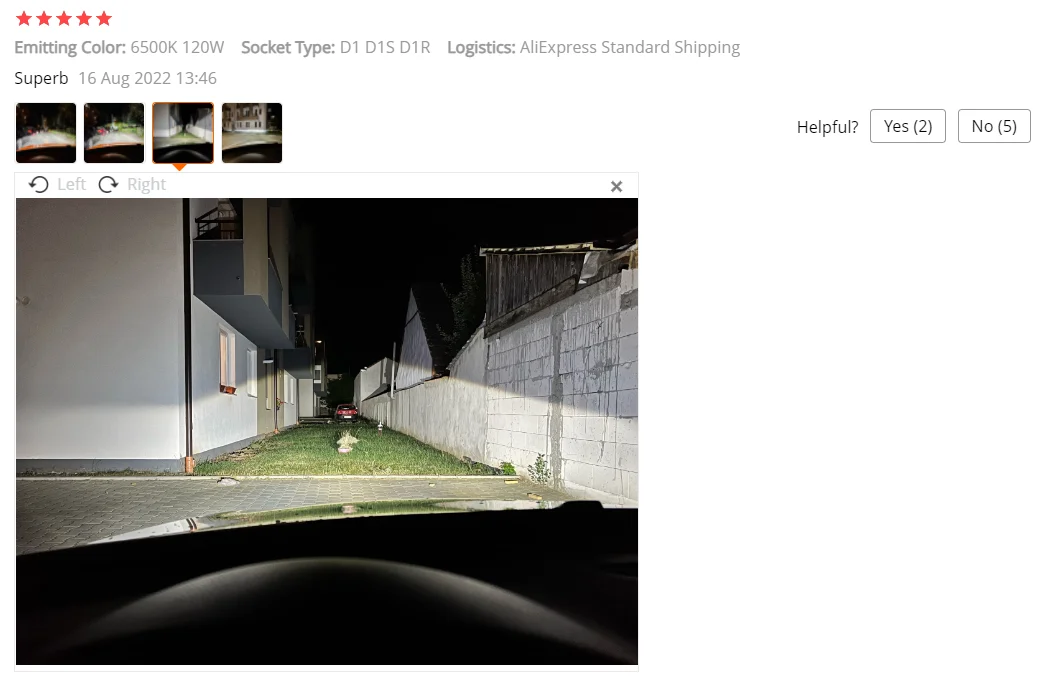This screenshot has height=678, width=1045.
Task: Open the first review photo thumbnail
Action: tap(46, 133)
